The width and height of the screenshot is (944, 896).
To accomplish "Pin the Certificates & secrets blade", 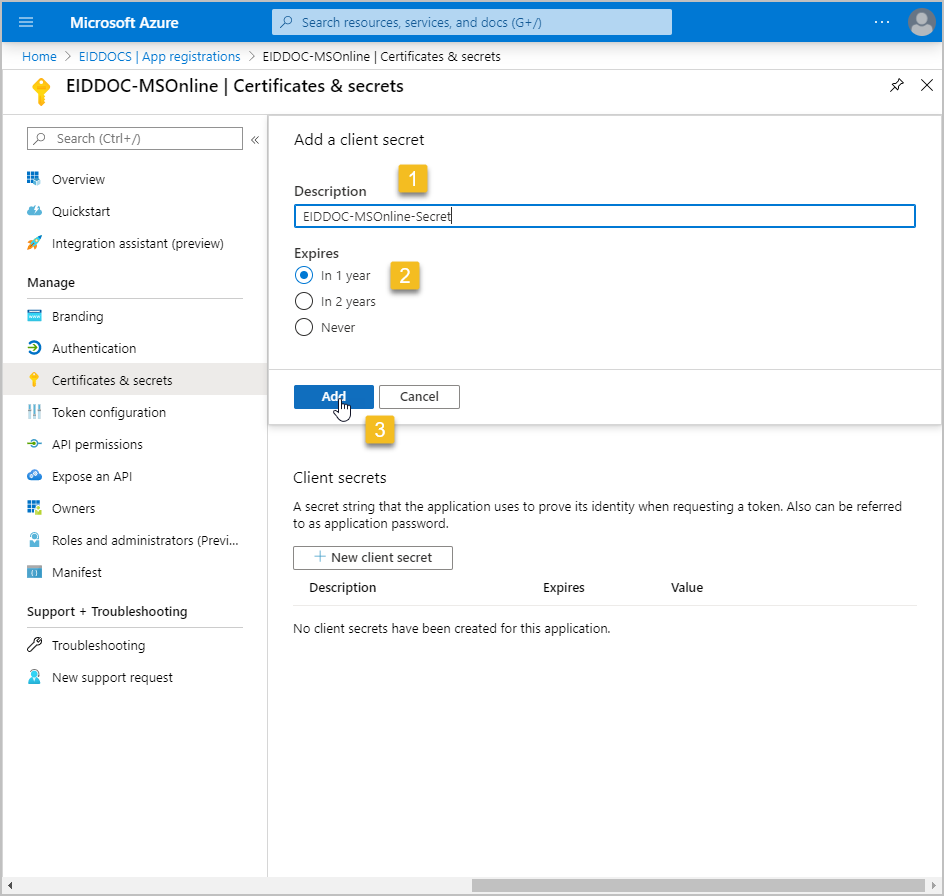I will tap(896, 86).
